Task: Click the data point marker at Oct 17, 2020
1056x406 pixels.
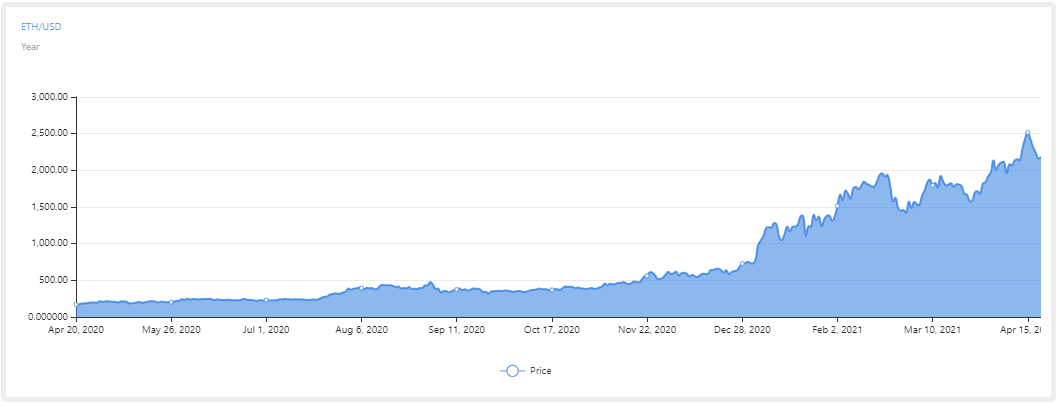Action: point(552,290)
